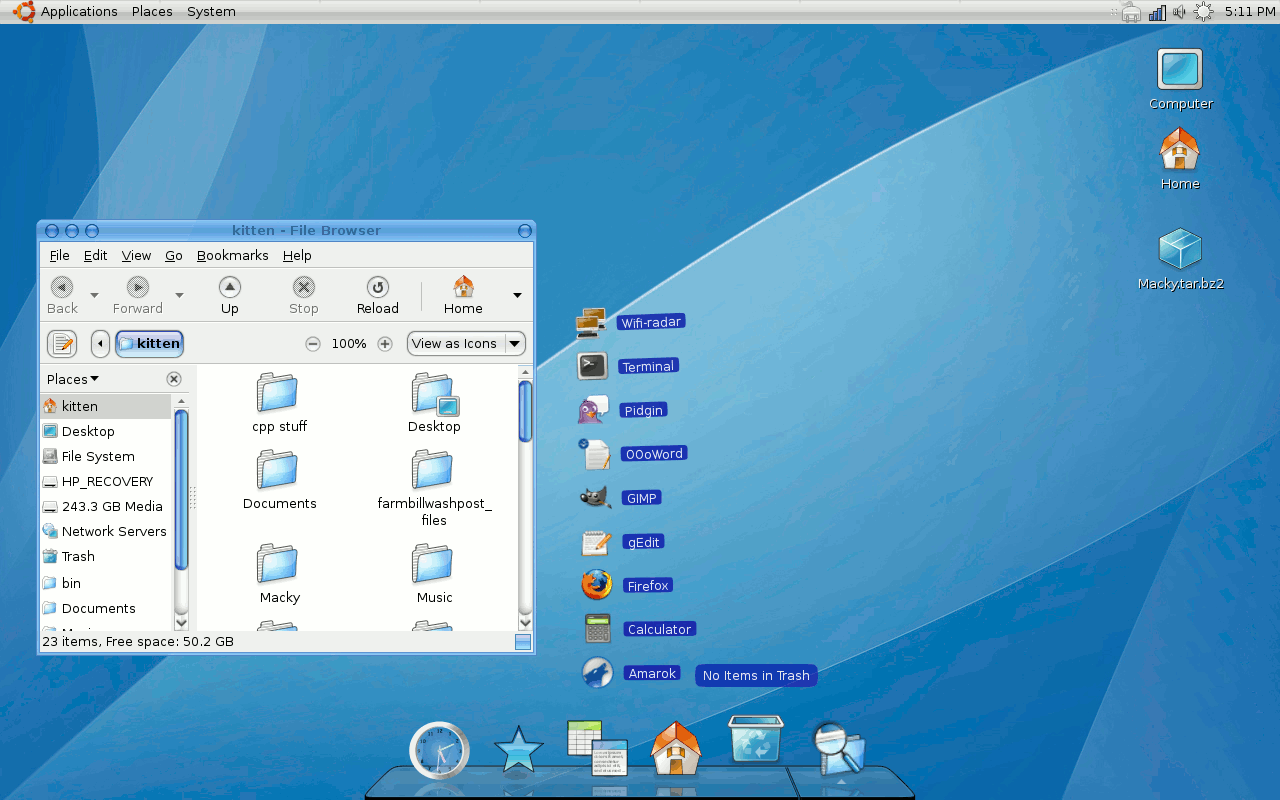Screen dimensions: 1280x800
Task: Click the 100% zoom level label
Action: (349, 344)
